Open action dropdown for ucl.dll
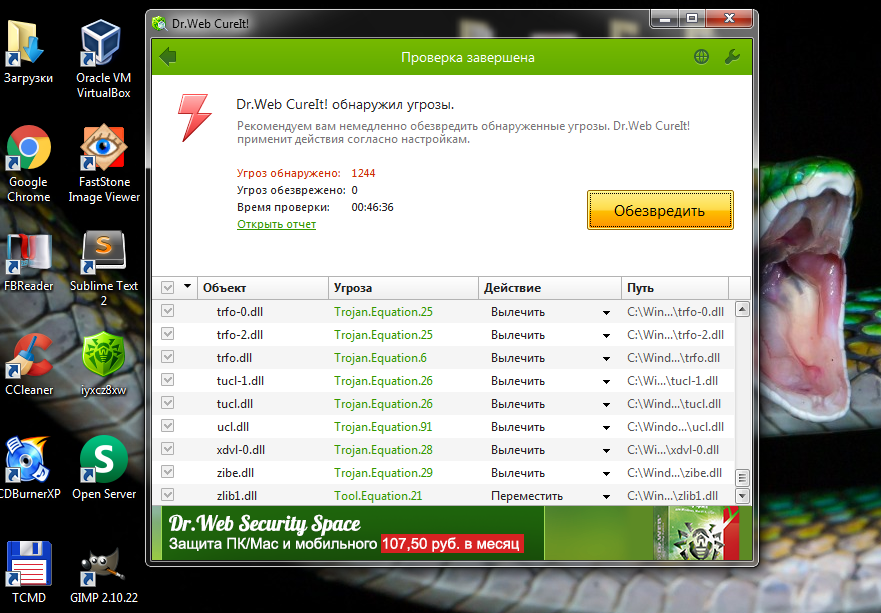The image size is (881, 613). tap(606, 428)
